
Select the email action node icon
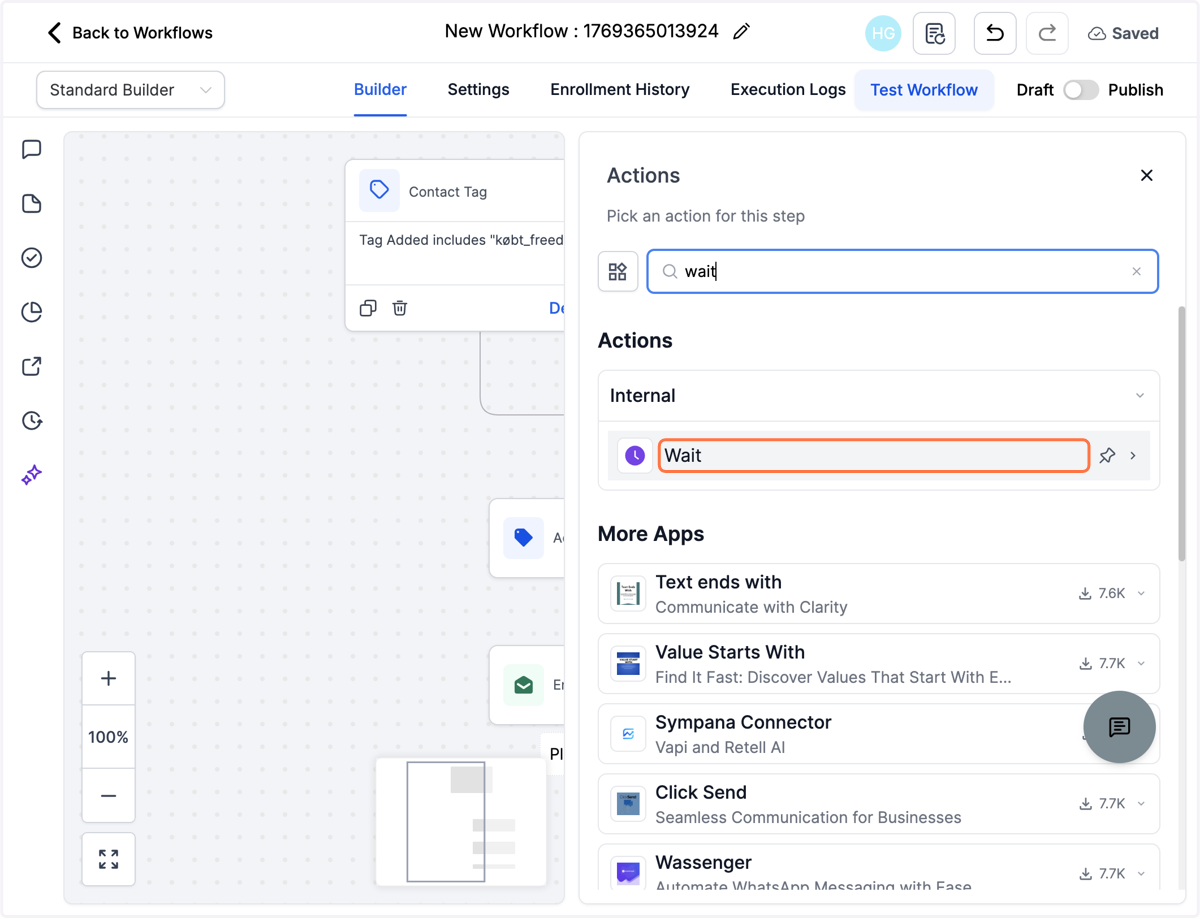pos(523,685)
